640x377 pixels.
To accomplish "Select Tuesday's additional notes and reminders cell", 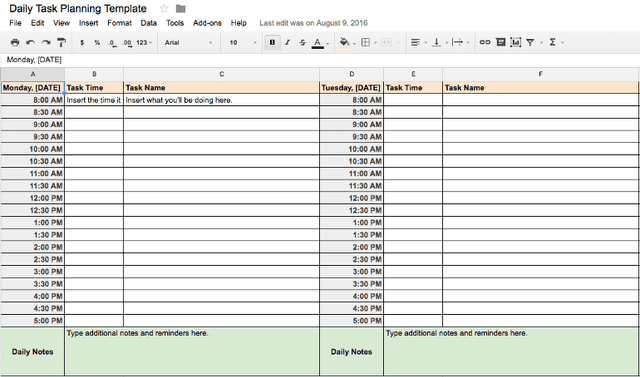I will (511, 352).
